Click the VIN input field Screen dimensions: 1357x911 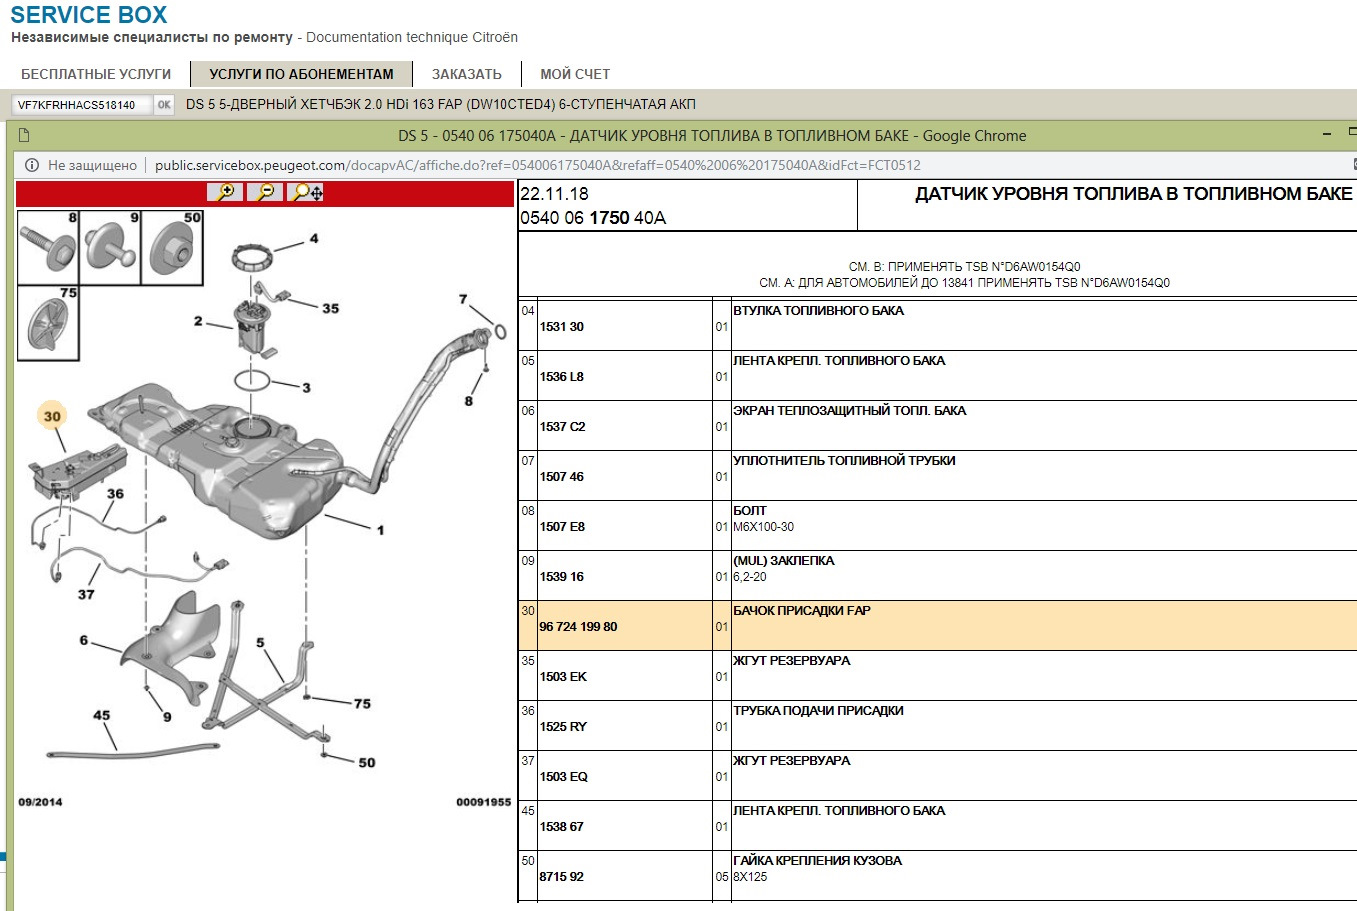point(81,104)
